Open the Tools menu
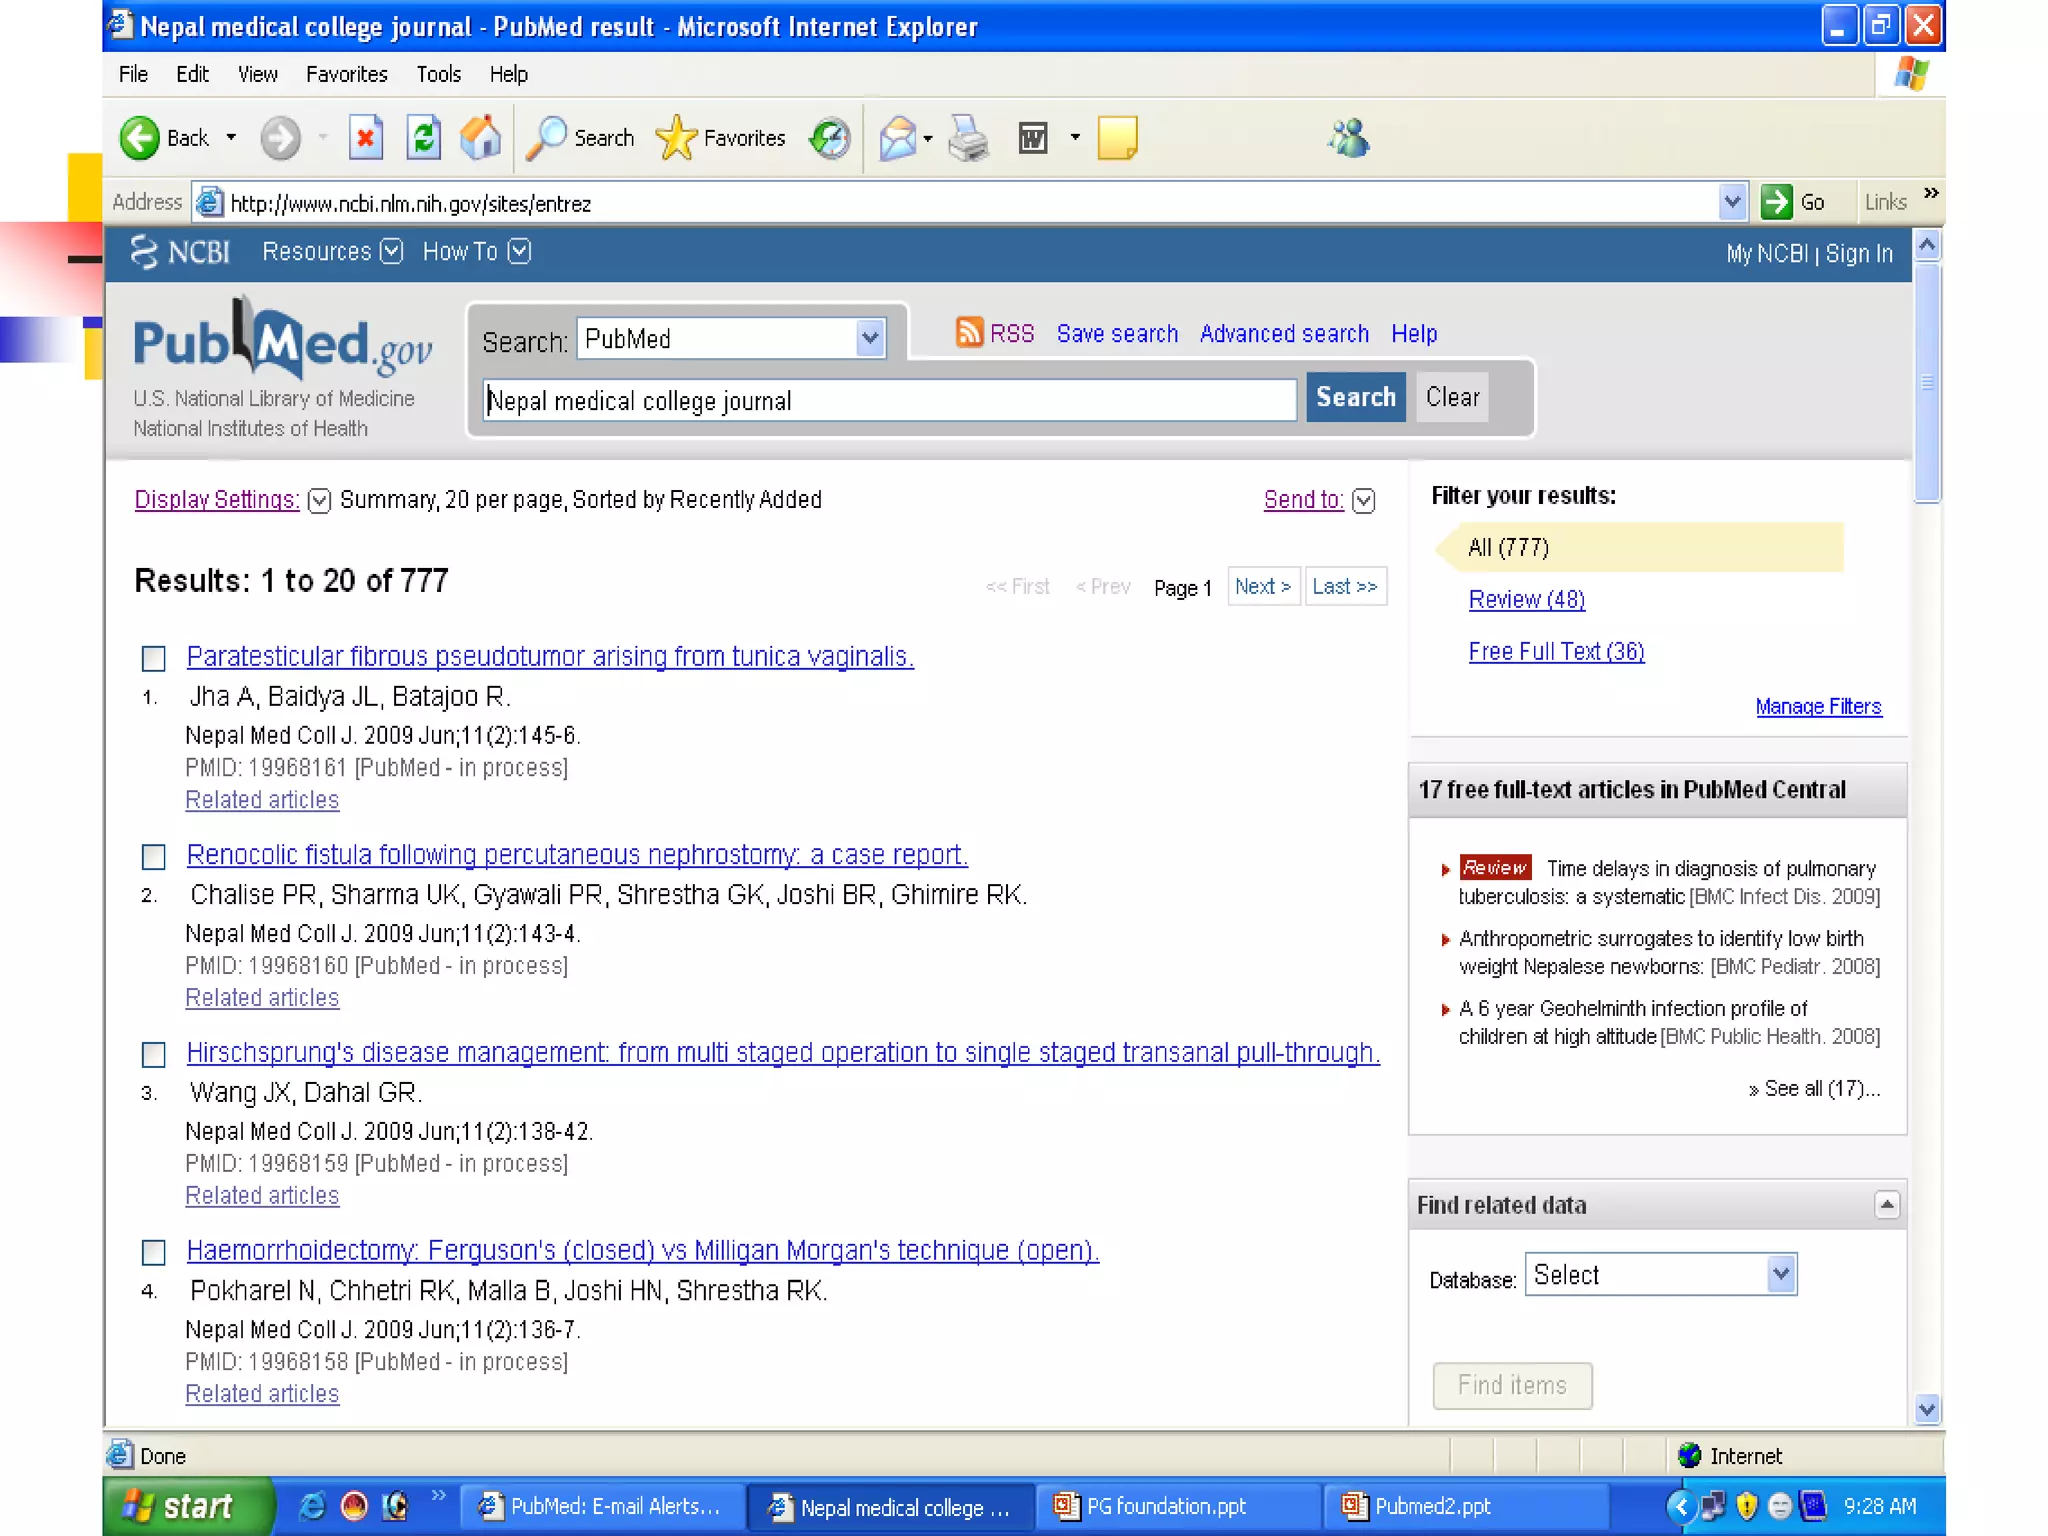 pyautogui.click(x=438, y=74)
